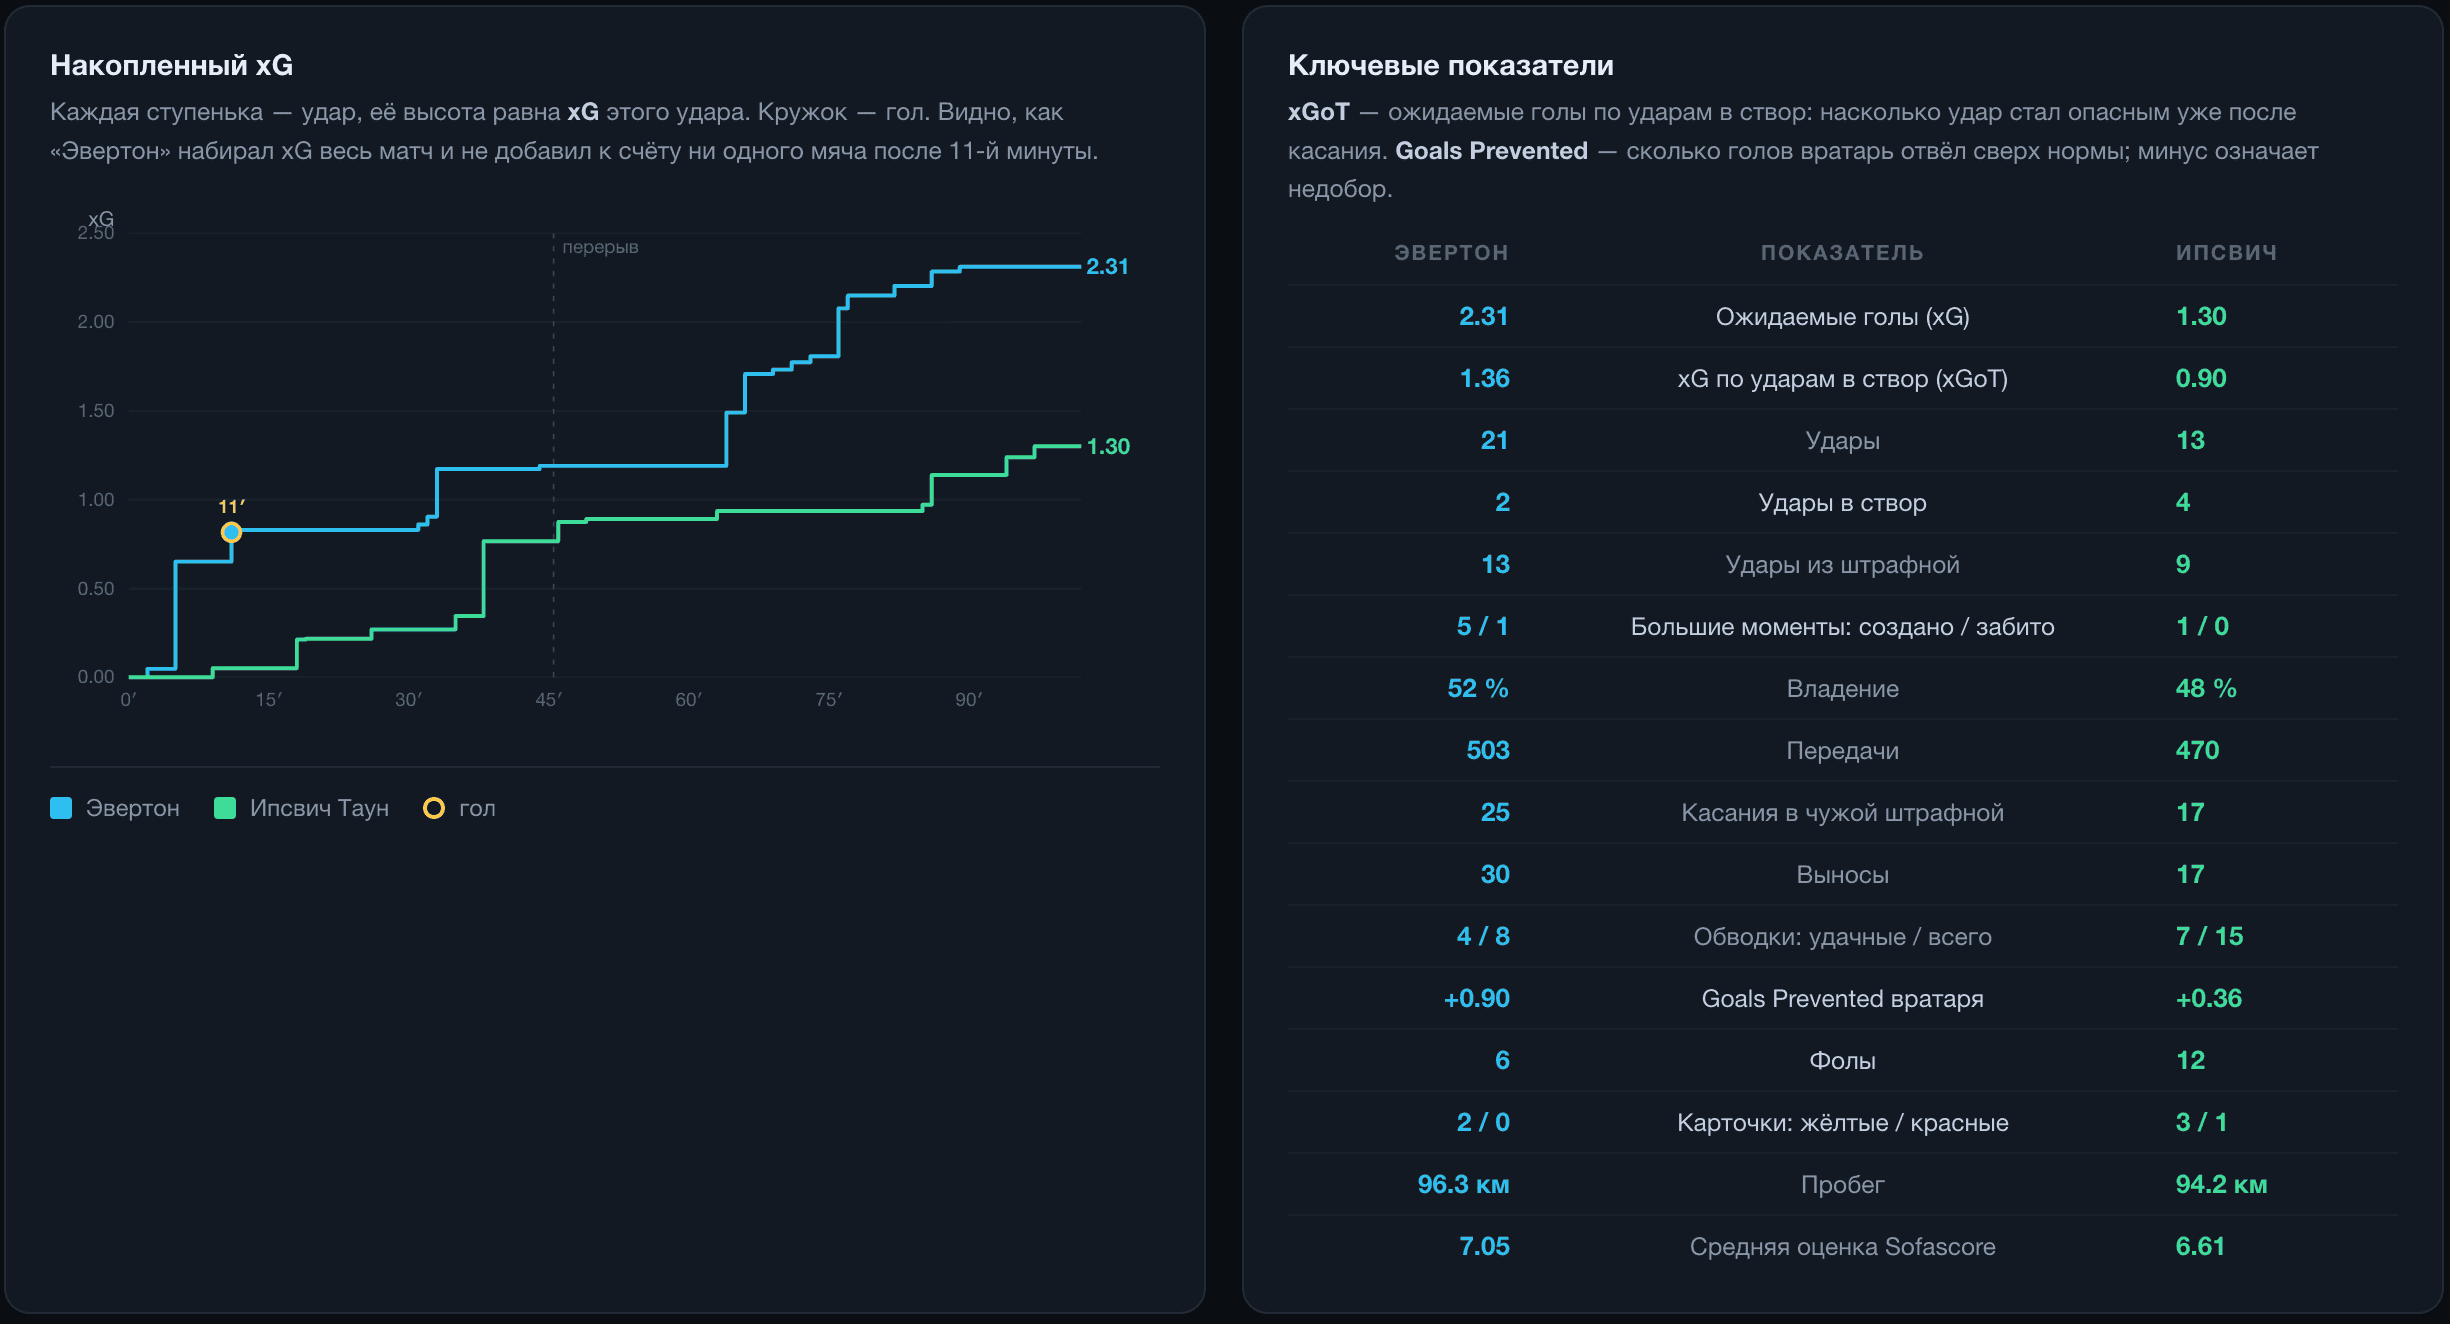Click Everton's 503 passes value
The image size is (2450, 1324).
pyautogui.click(x=1488, y=750)
